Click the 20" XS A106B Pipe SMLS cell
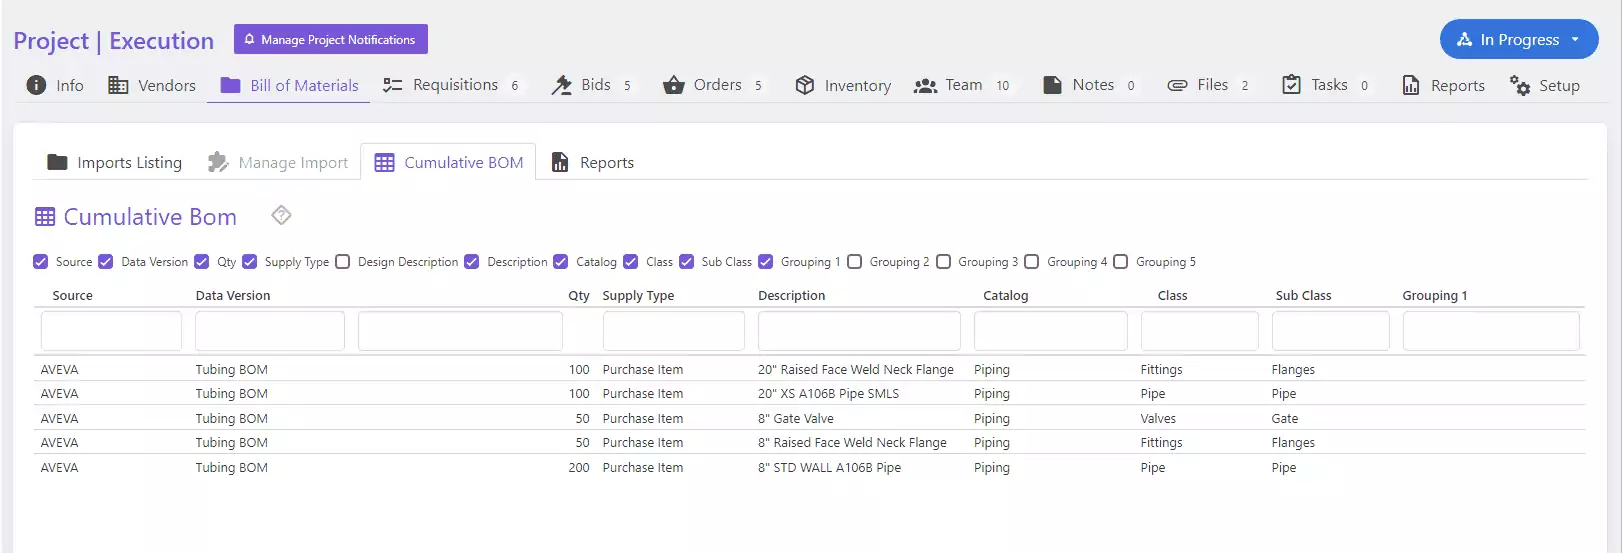This screenshot has width=1622, height=553. (828, 394)
